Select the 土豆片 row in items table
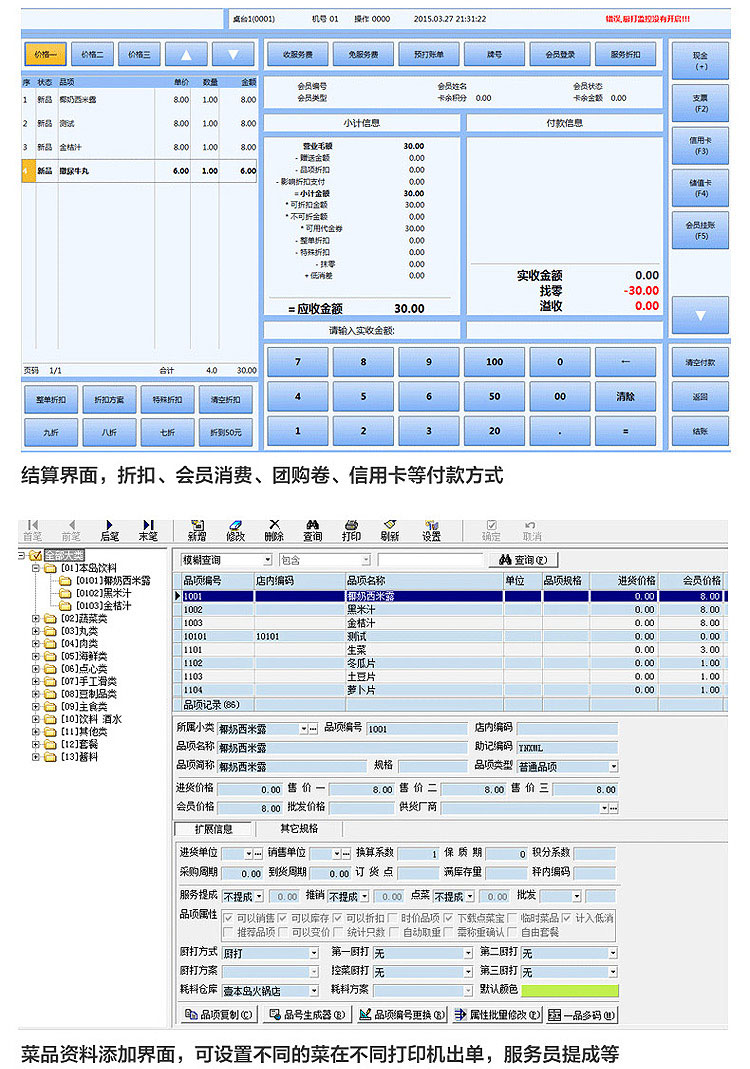The width and height of the screenshot is (750, 1069). [x=450, y=676]
